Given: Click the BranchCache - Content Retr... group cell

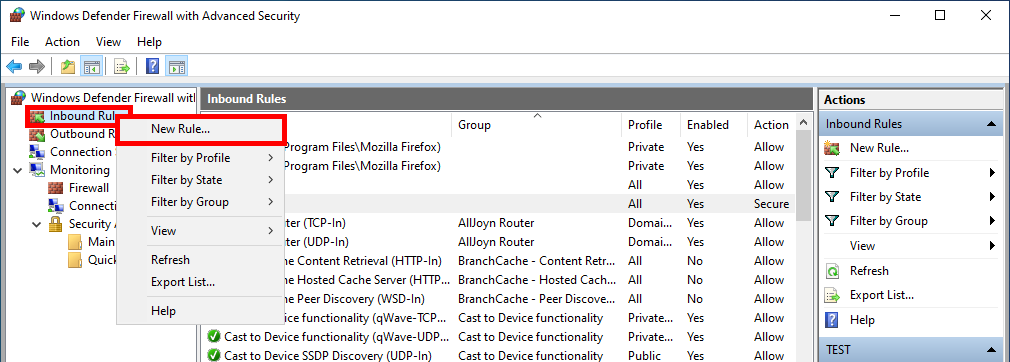Looking at the screenshot, I should tap(537, 261).
